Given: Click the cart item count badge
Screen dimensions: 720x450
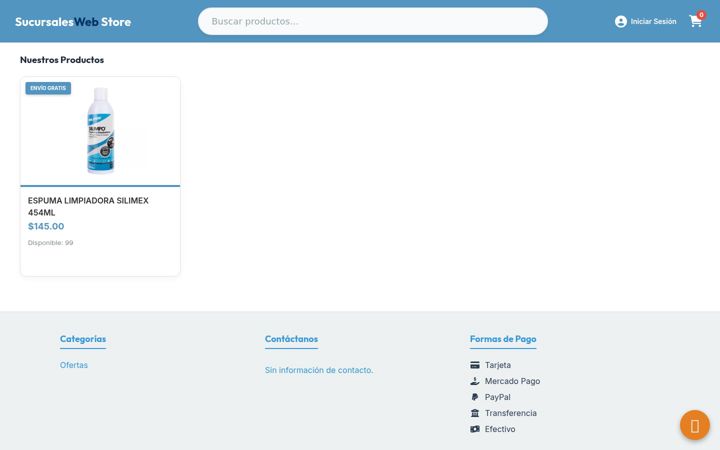Looking at the screenshot, I should (701, 15).
